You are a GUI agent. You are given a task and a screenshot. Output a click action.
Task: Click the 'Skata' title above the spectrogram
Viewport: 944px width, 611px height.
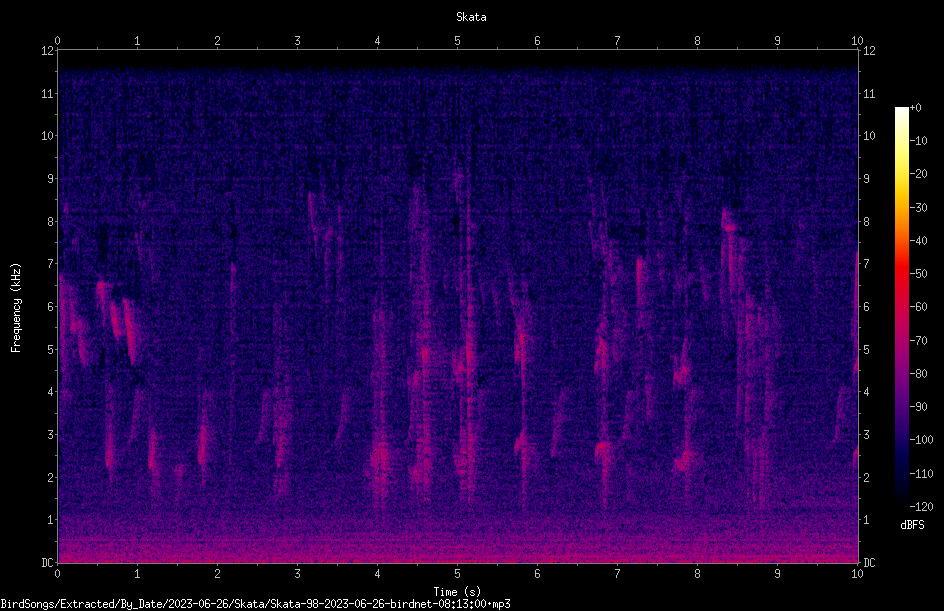(471, 17)
